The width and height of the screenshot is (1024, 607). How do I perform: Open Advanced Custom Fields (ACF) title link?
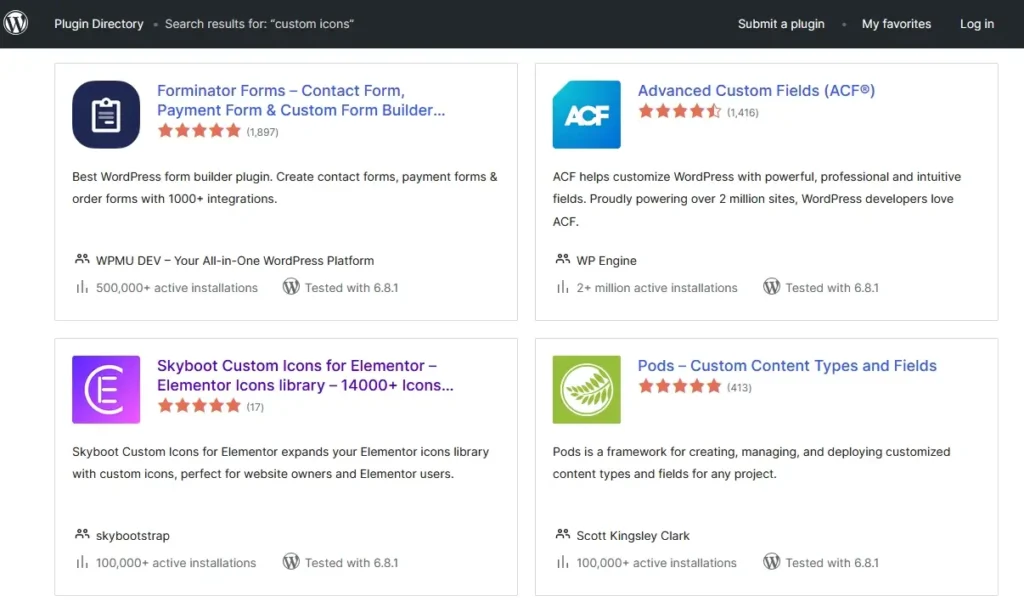click(x=756, y=90)
